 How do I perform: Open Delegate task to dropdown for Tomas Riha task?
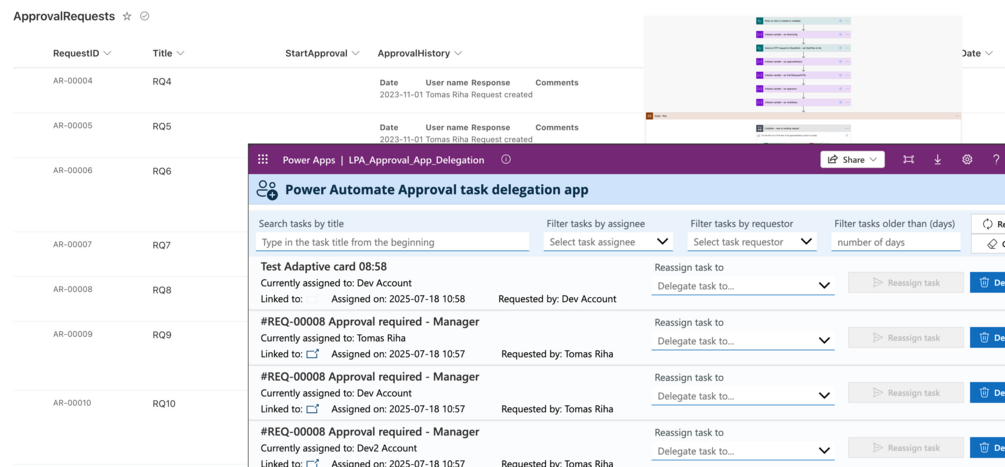pos(743,341)
